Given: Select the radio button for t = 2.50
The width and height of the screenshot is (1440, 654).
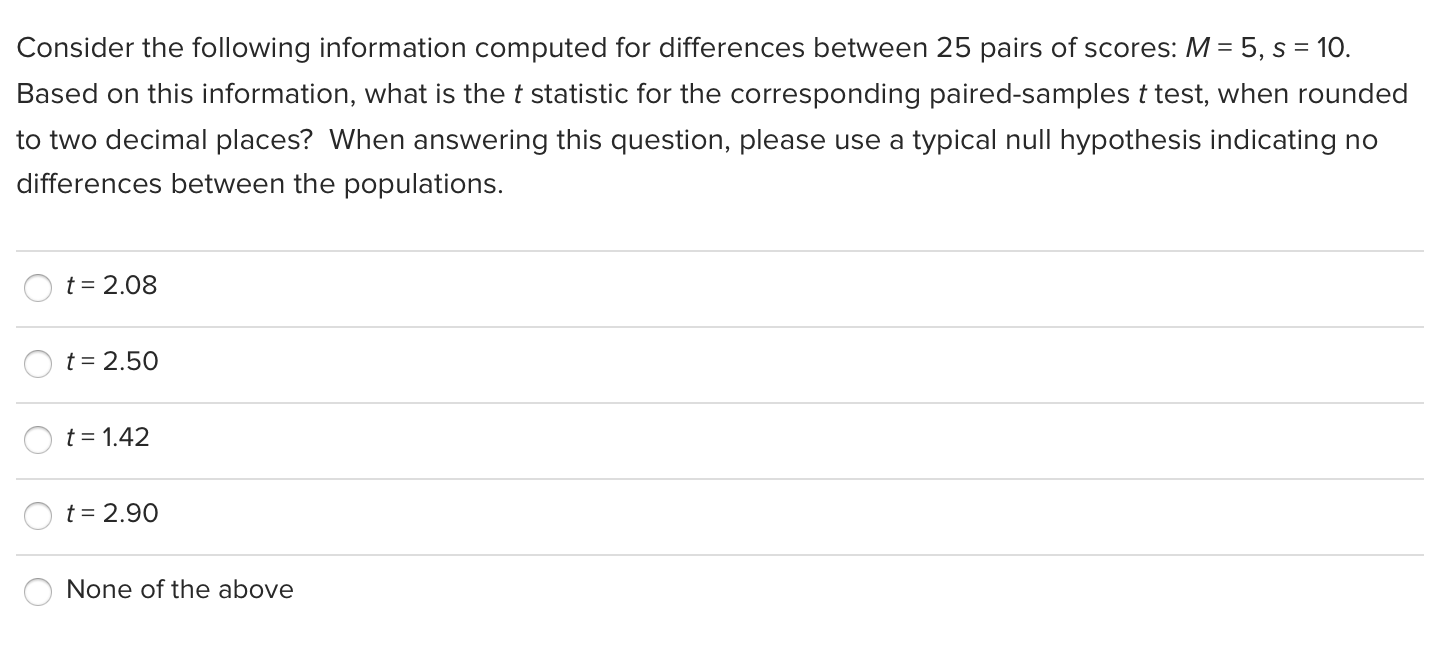Looking at the screenshot, I should tap(37, 364).
